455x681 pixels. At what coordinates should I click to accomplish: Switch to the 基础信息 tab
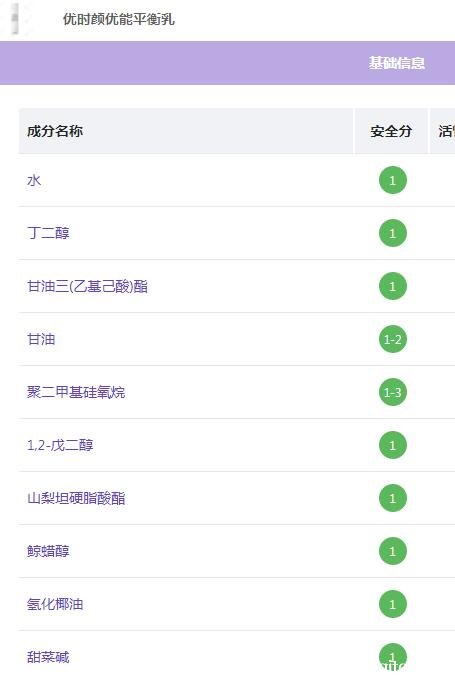(397, 63)
